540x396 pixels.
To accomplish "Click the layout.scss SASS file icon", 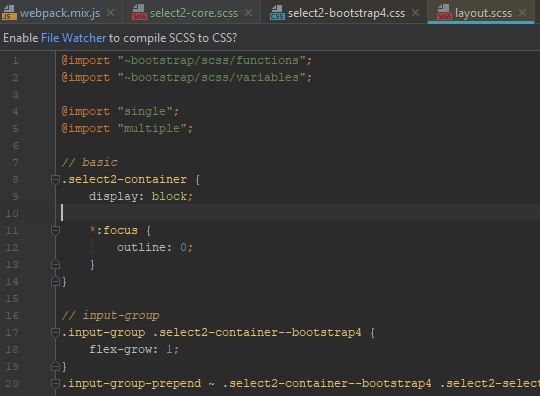I will [x=444, y=13].
